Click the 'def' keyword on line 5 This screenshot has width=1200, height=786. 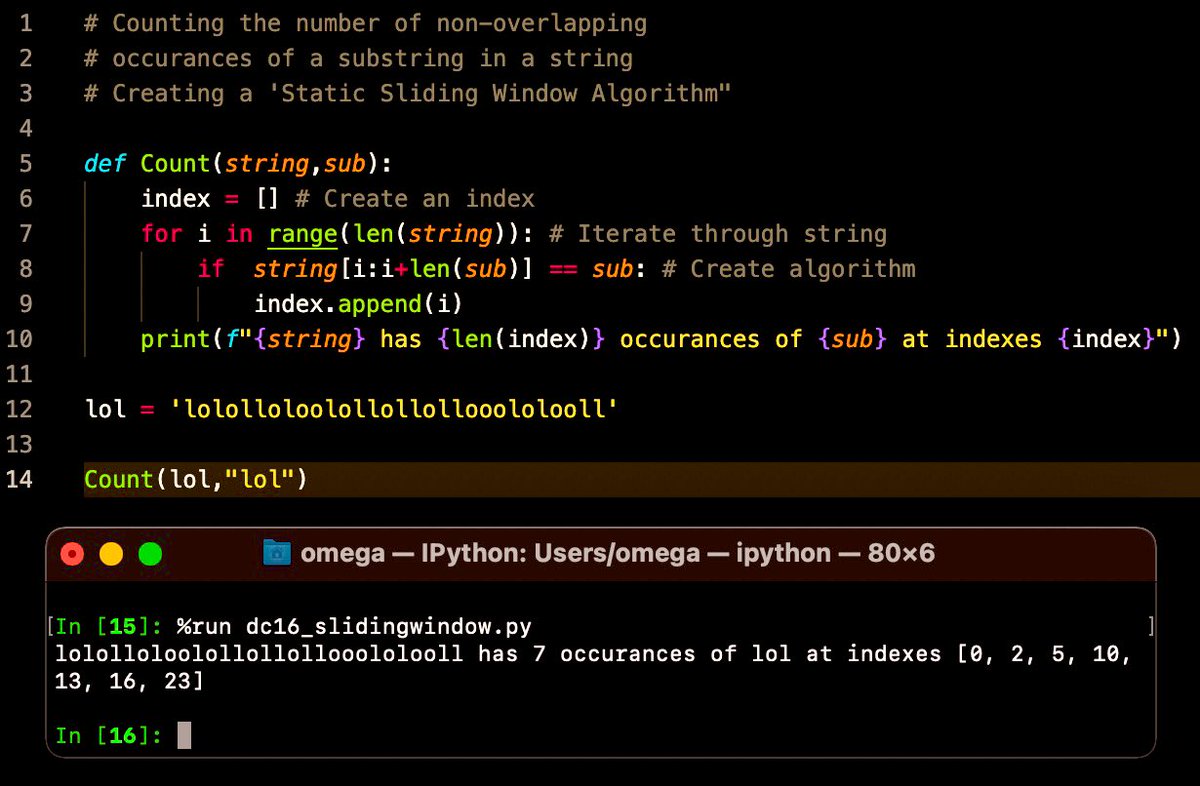105,163
